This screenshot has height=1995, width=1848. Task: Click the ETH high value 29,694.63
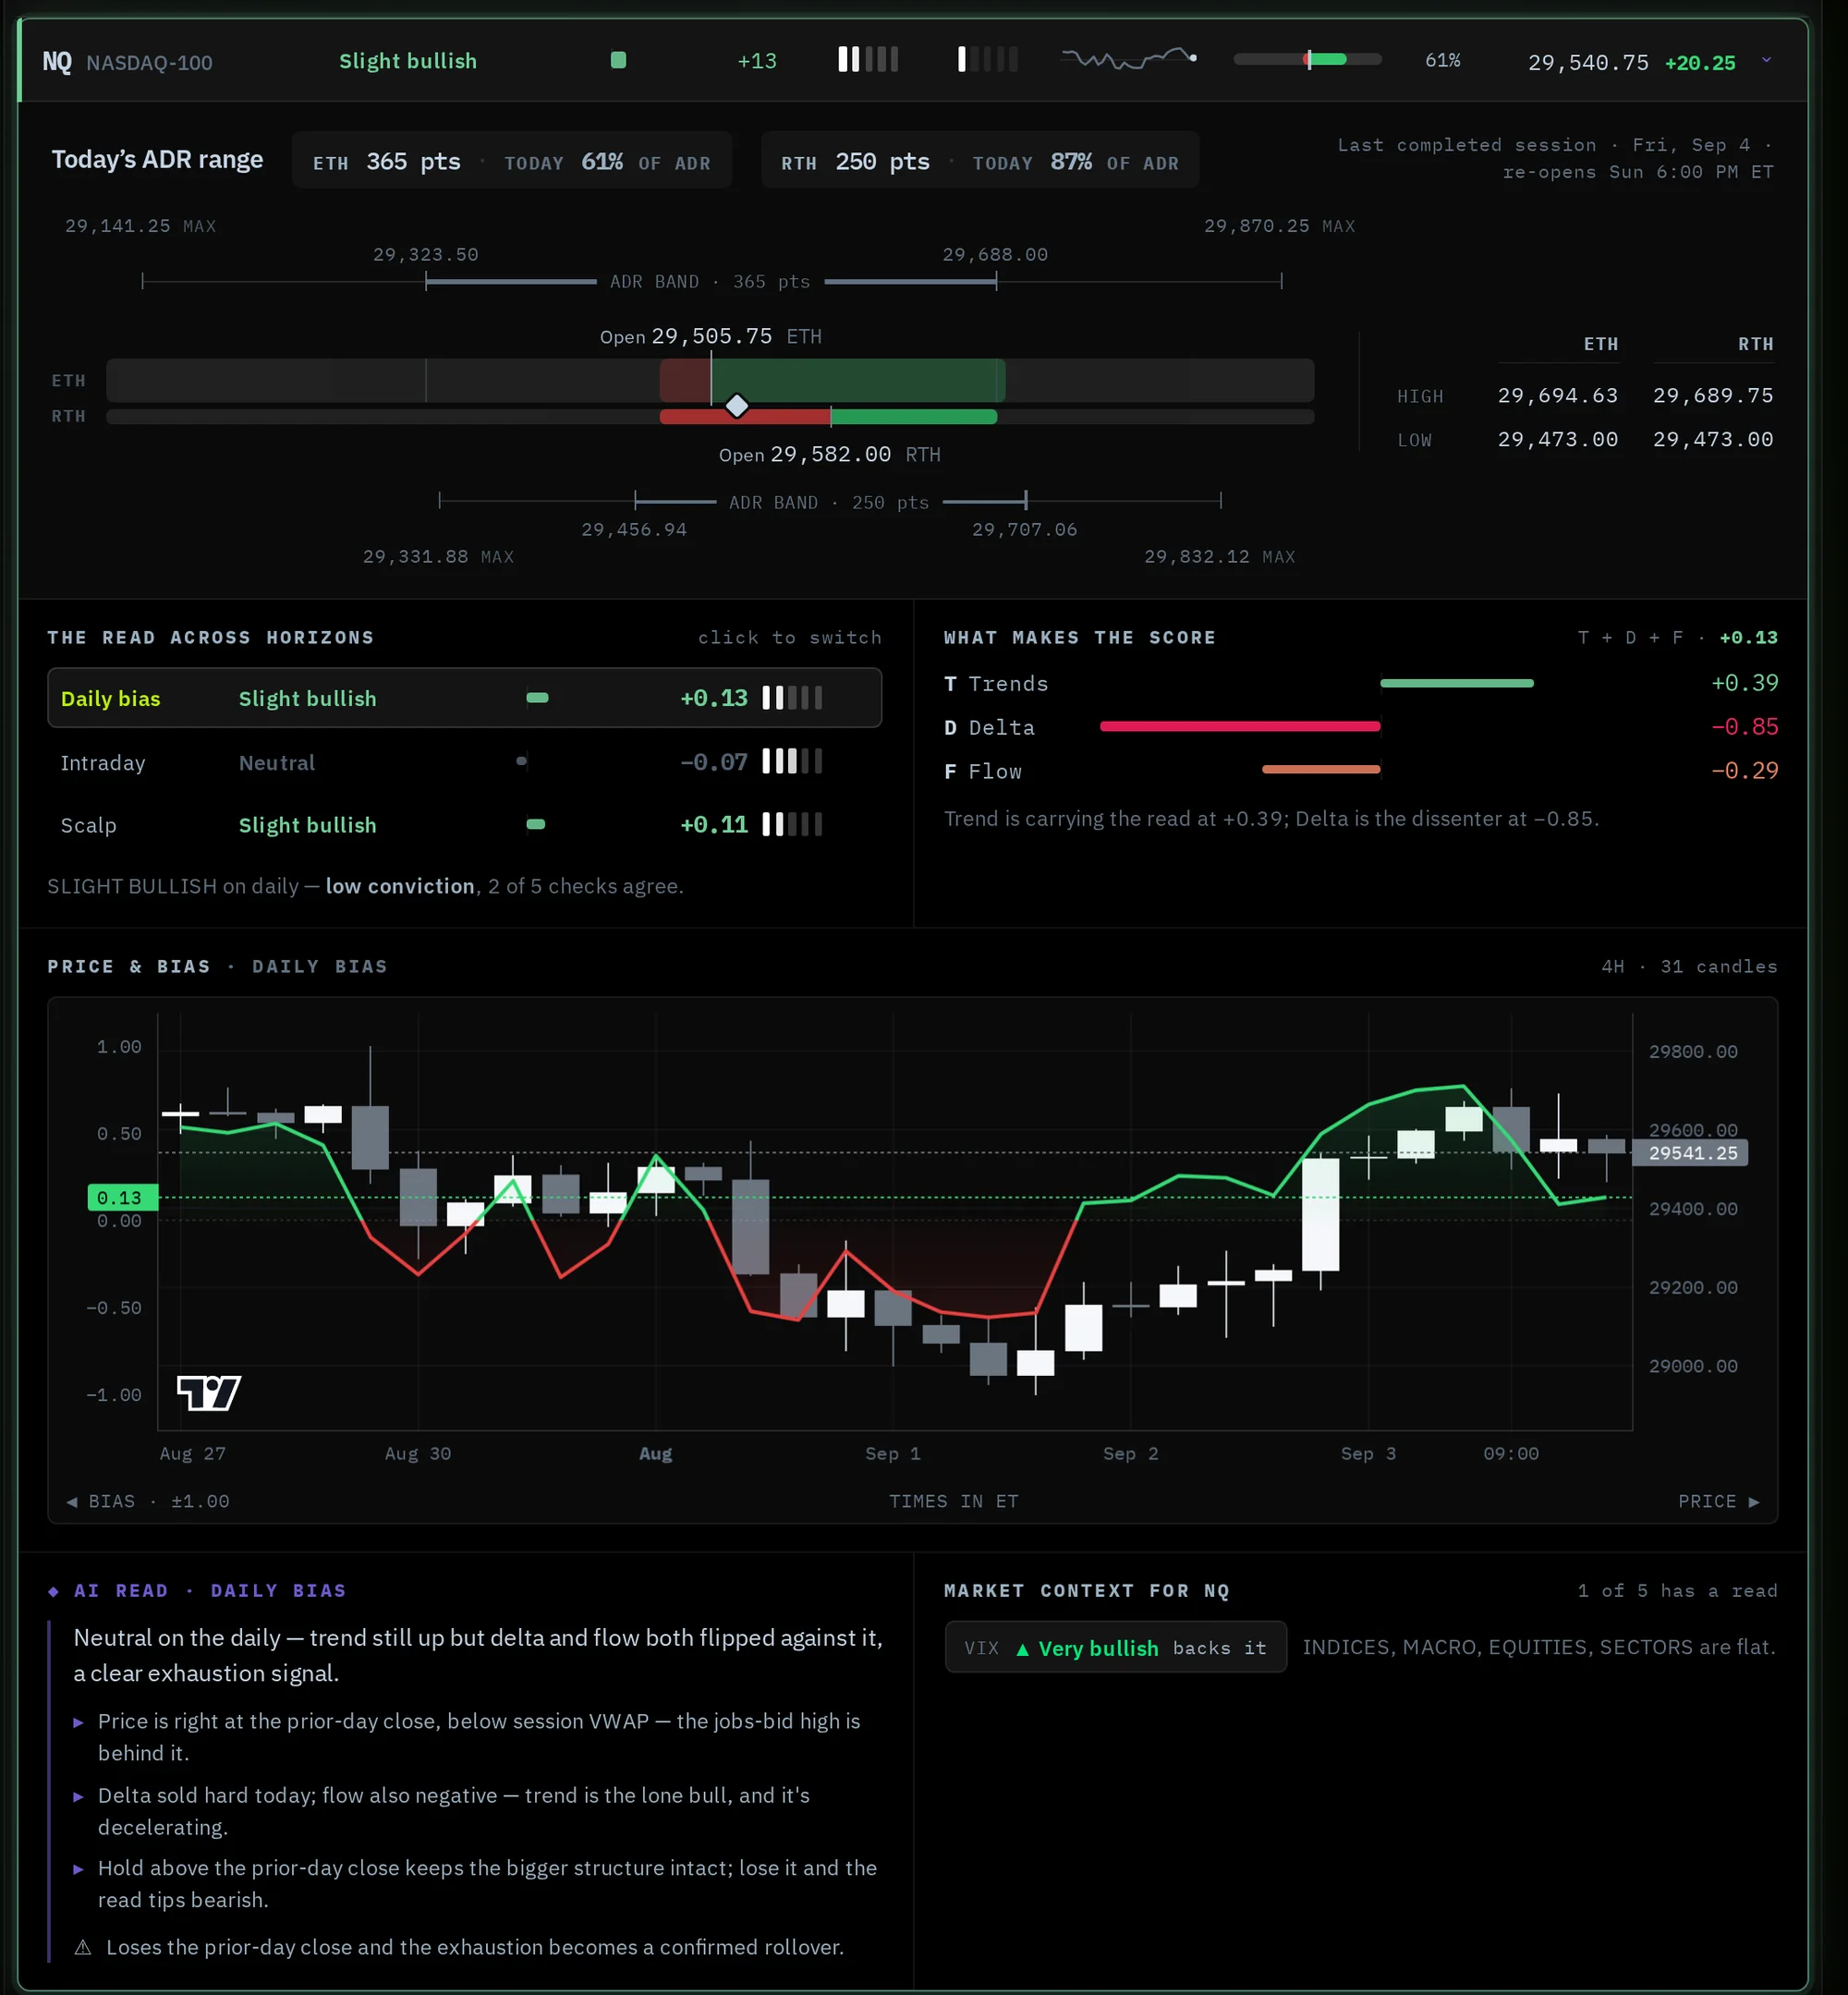pyautogui.click(x=1557, y=395)
